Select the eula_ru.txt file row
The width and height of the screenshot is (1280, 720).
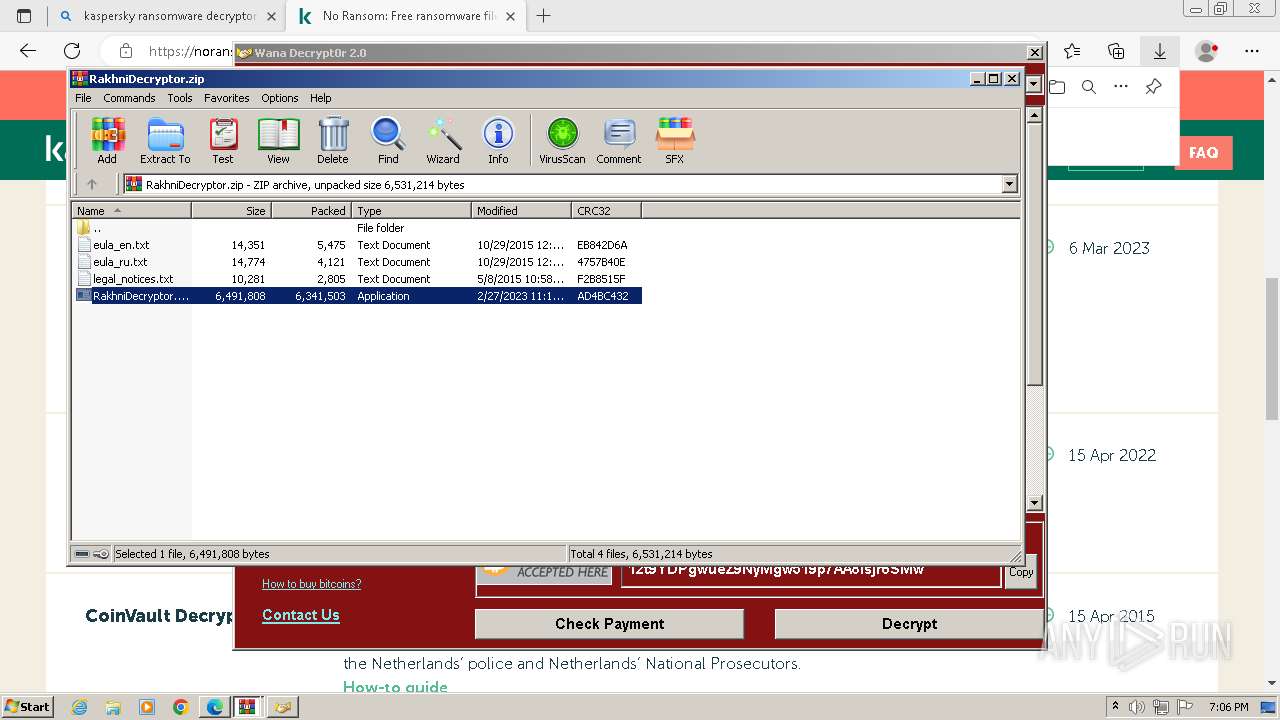click(357, 262)
